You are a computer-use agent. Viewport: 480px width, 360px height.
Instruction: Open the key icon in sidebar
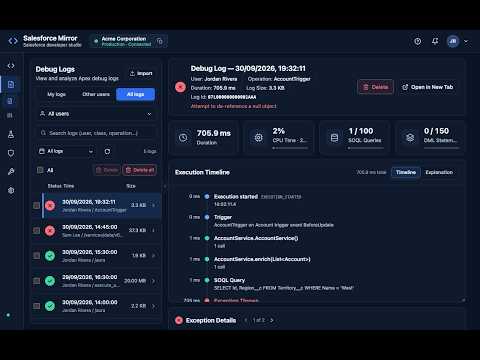click(11, 172)
